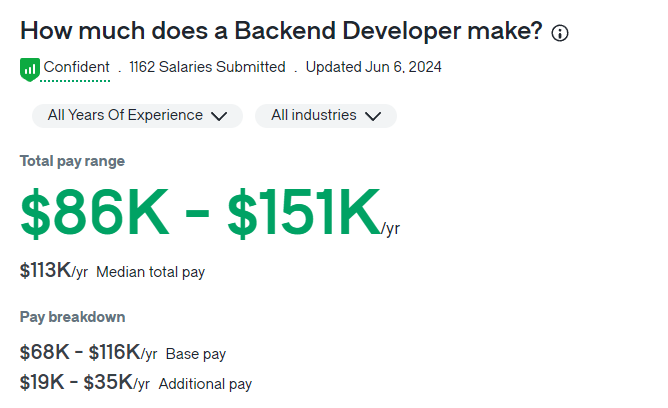The width and height of the screenshot is (668, 408).
Task: Click the Pay breakdown heading
Action: [x=72, y=317]
